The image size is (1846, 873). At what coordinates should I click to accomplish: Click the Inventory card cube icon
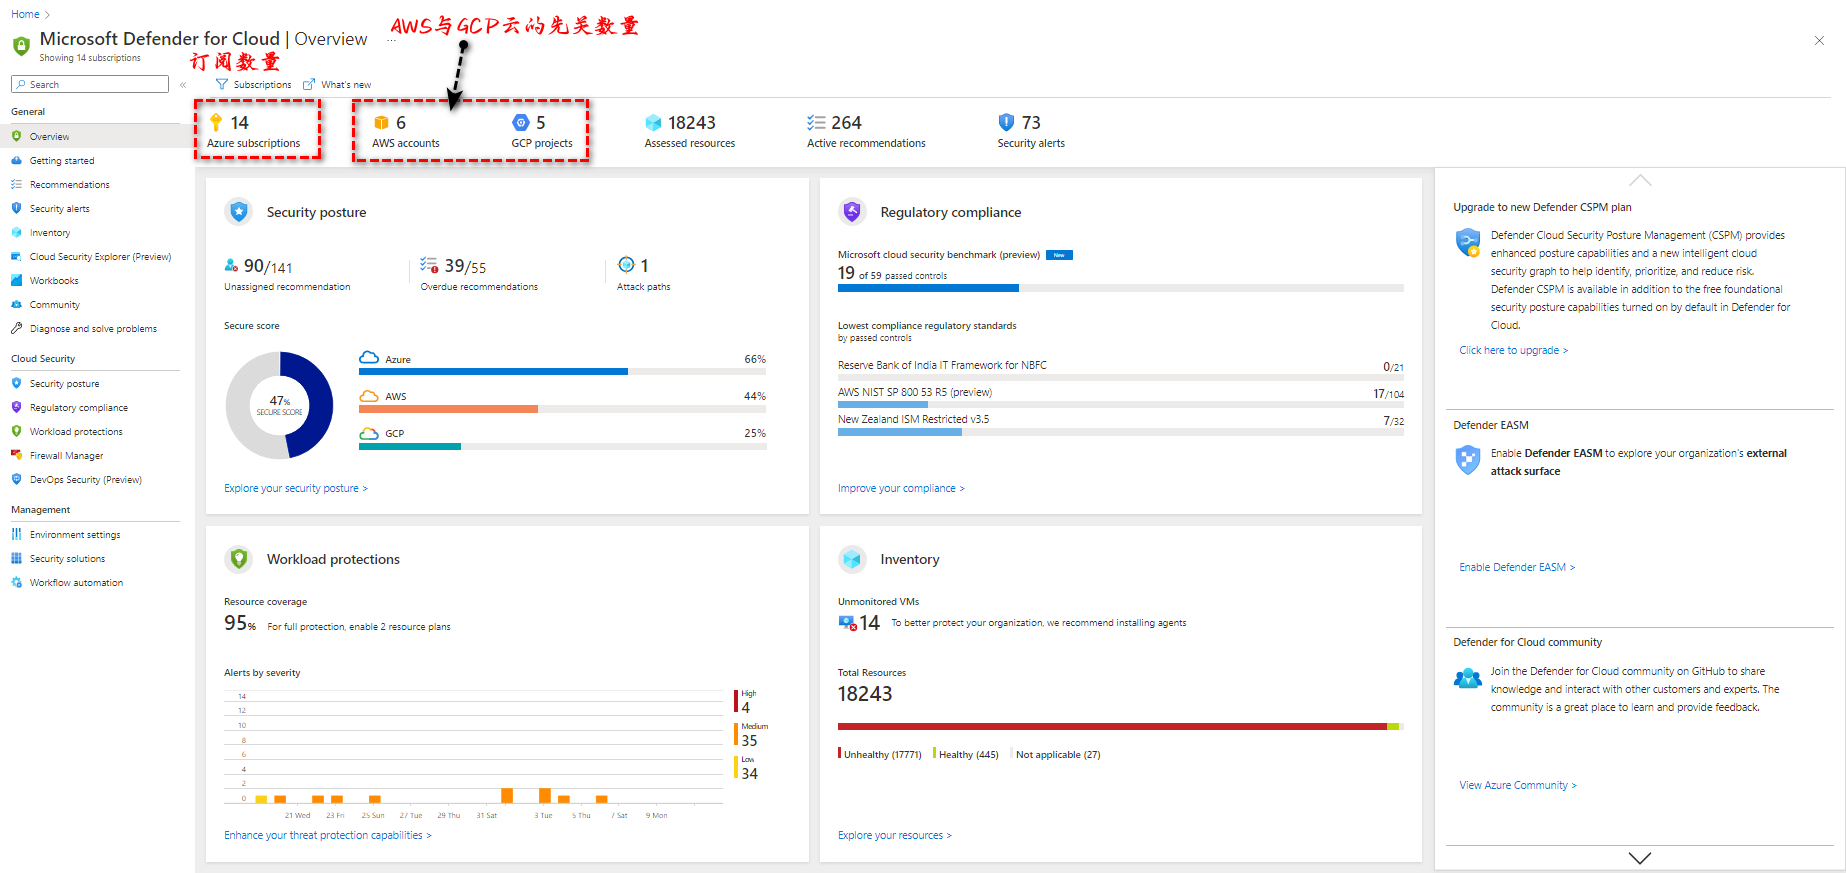(852, 559)
